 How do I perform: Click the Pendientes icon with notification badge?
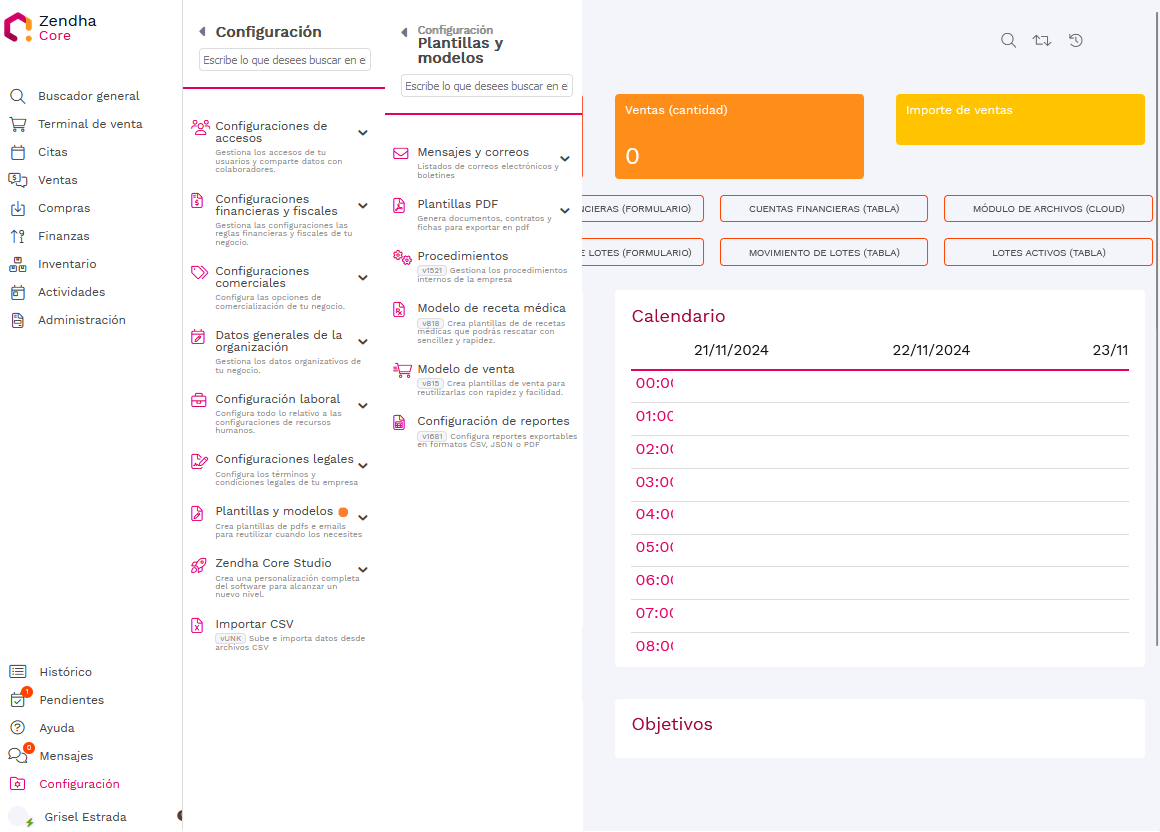coord(18,699)
